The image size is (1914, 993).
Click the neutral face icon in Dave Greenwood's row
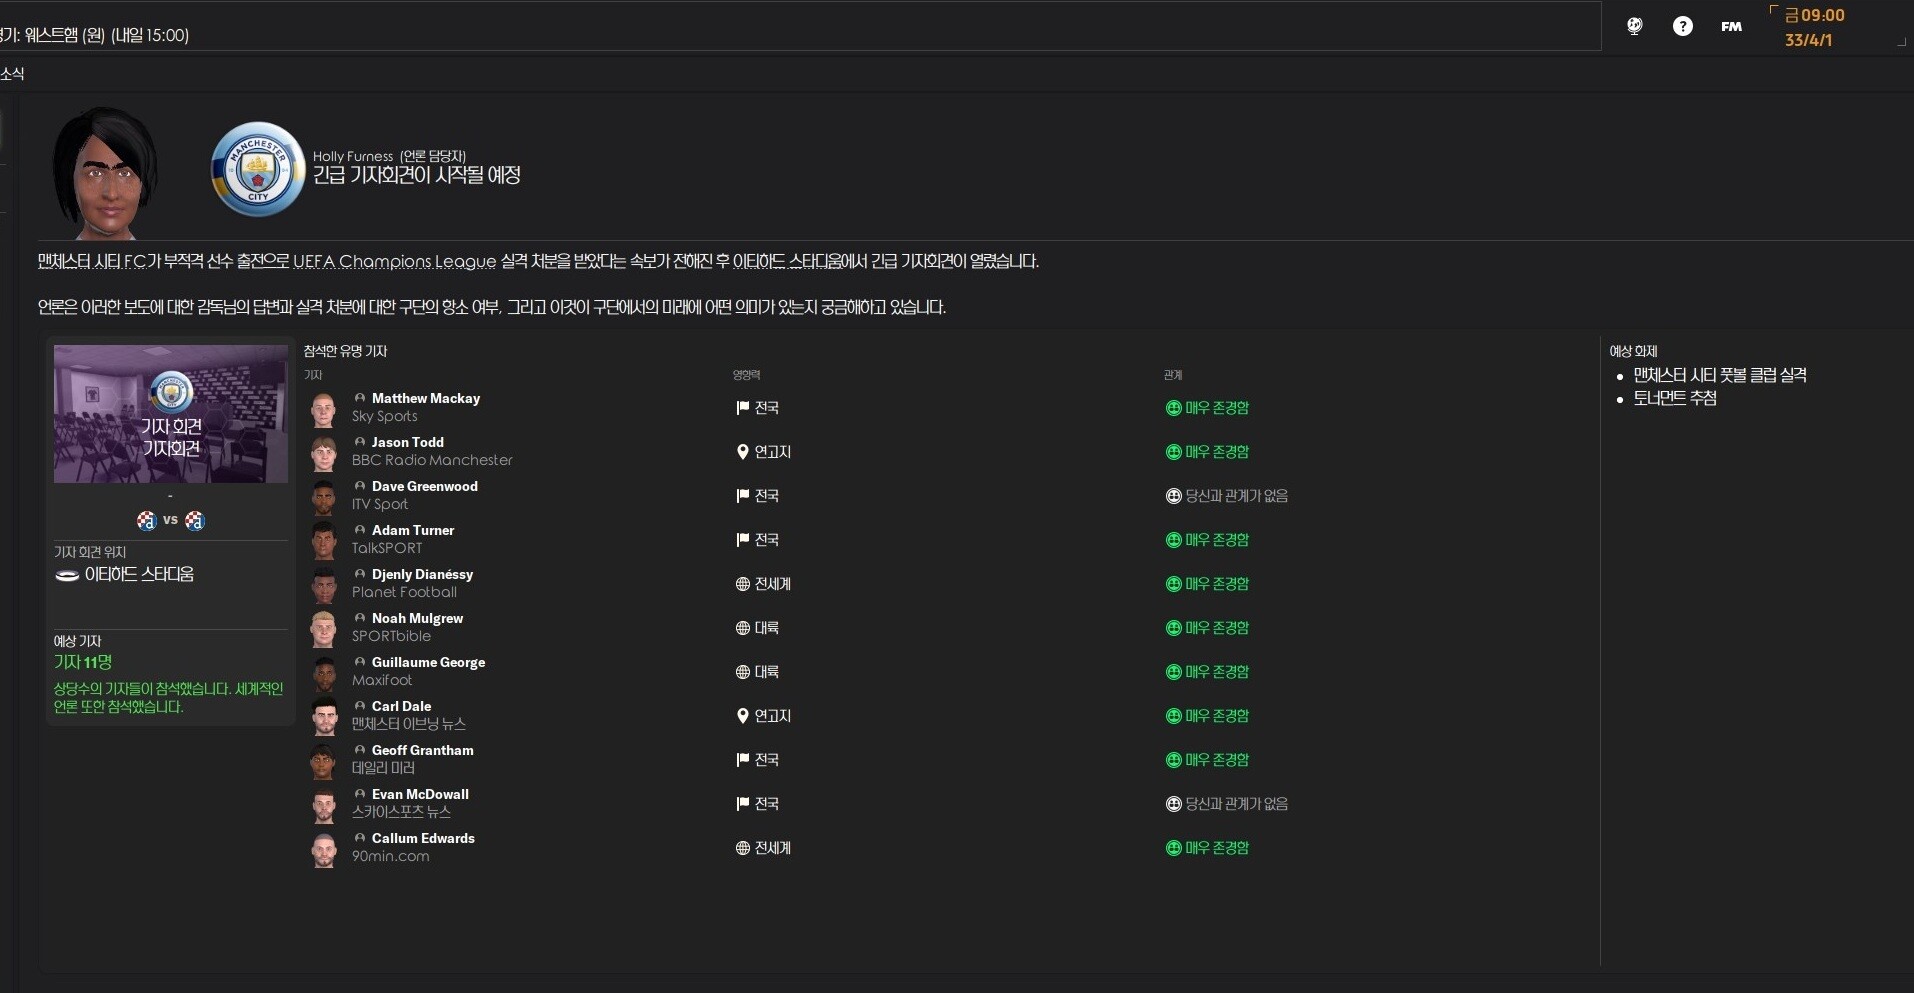pos(1173,496)
